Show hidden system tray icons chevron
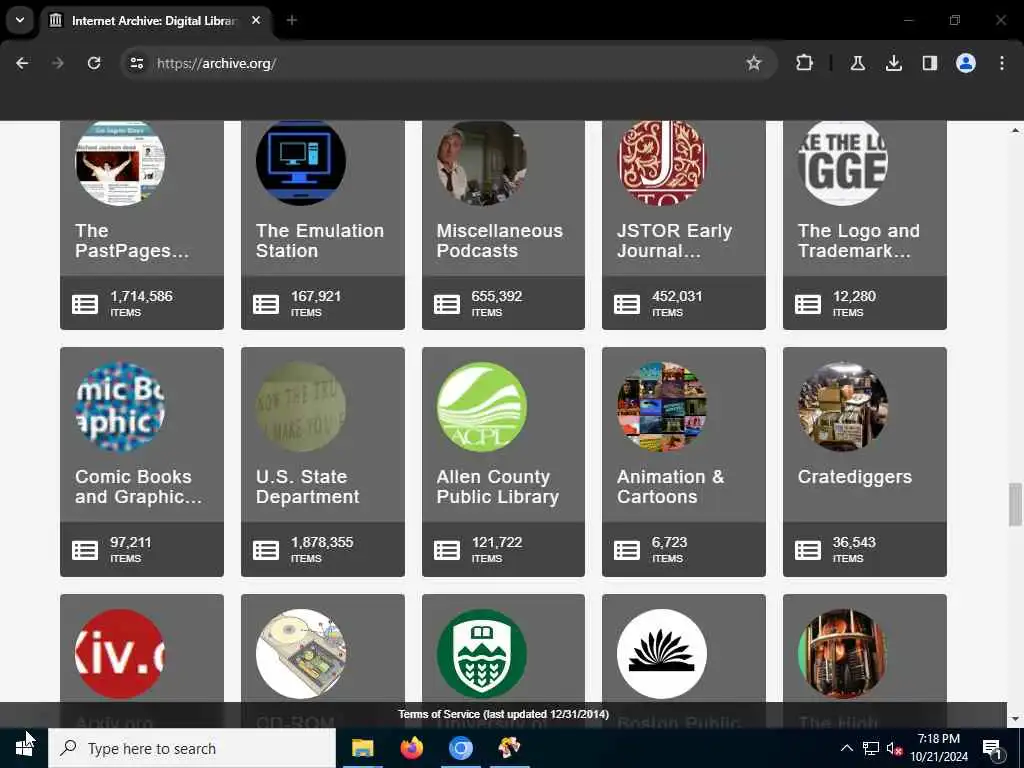 pos(846,748)
